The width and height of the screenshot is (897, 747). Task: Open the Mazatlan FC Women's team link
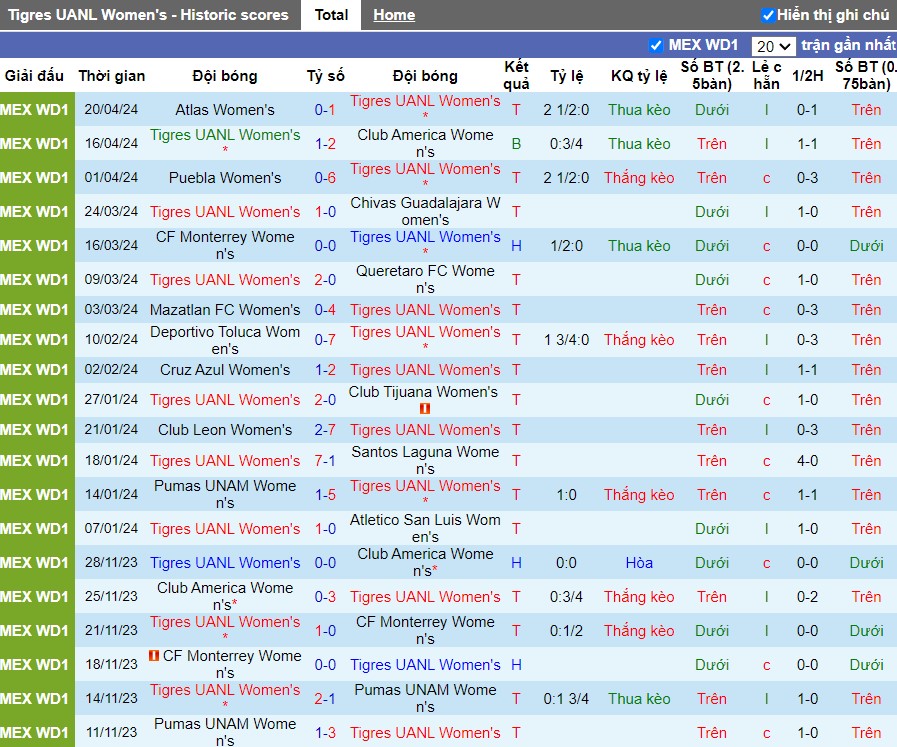coord(225,309)
